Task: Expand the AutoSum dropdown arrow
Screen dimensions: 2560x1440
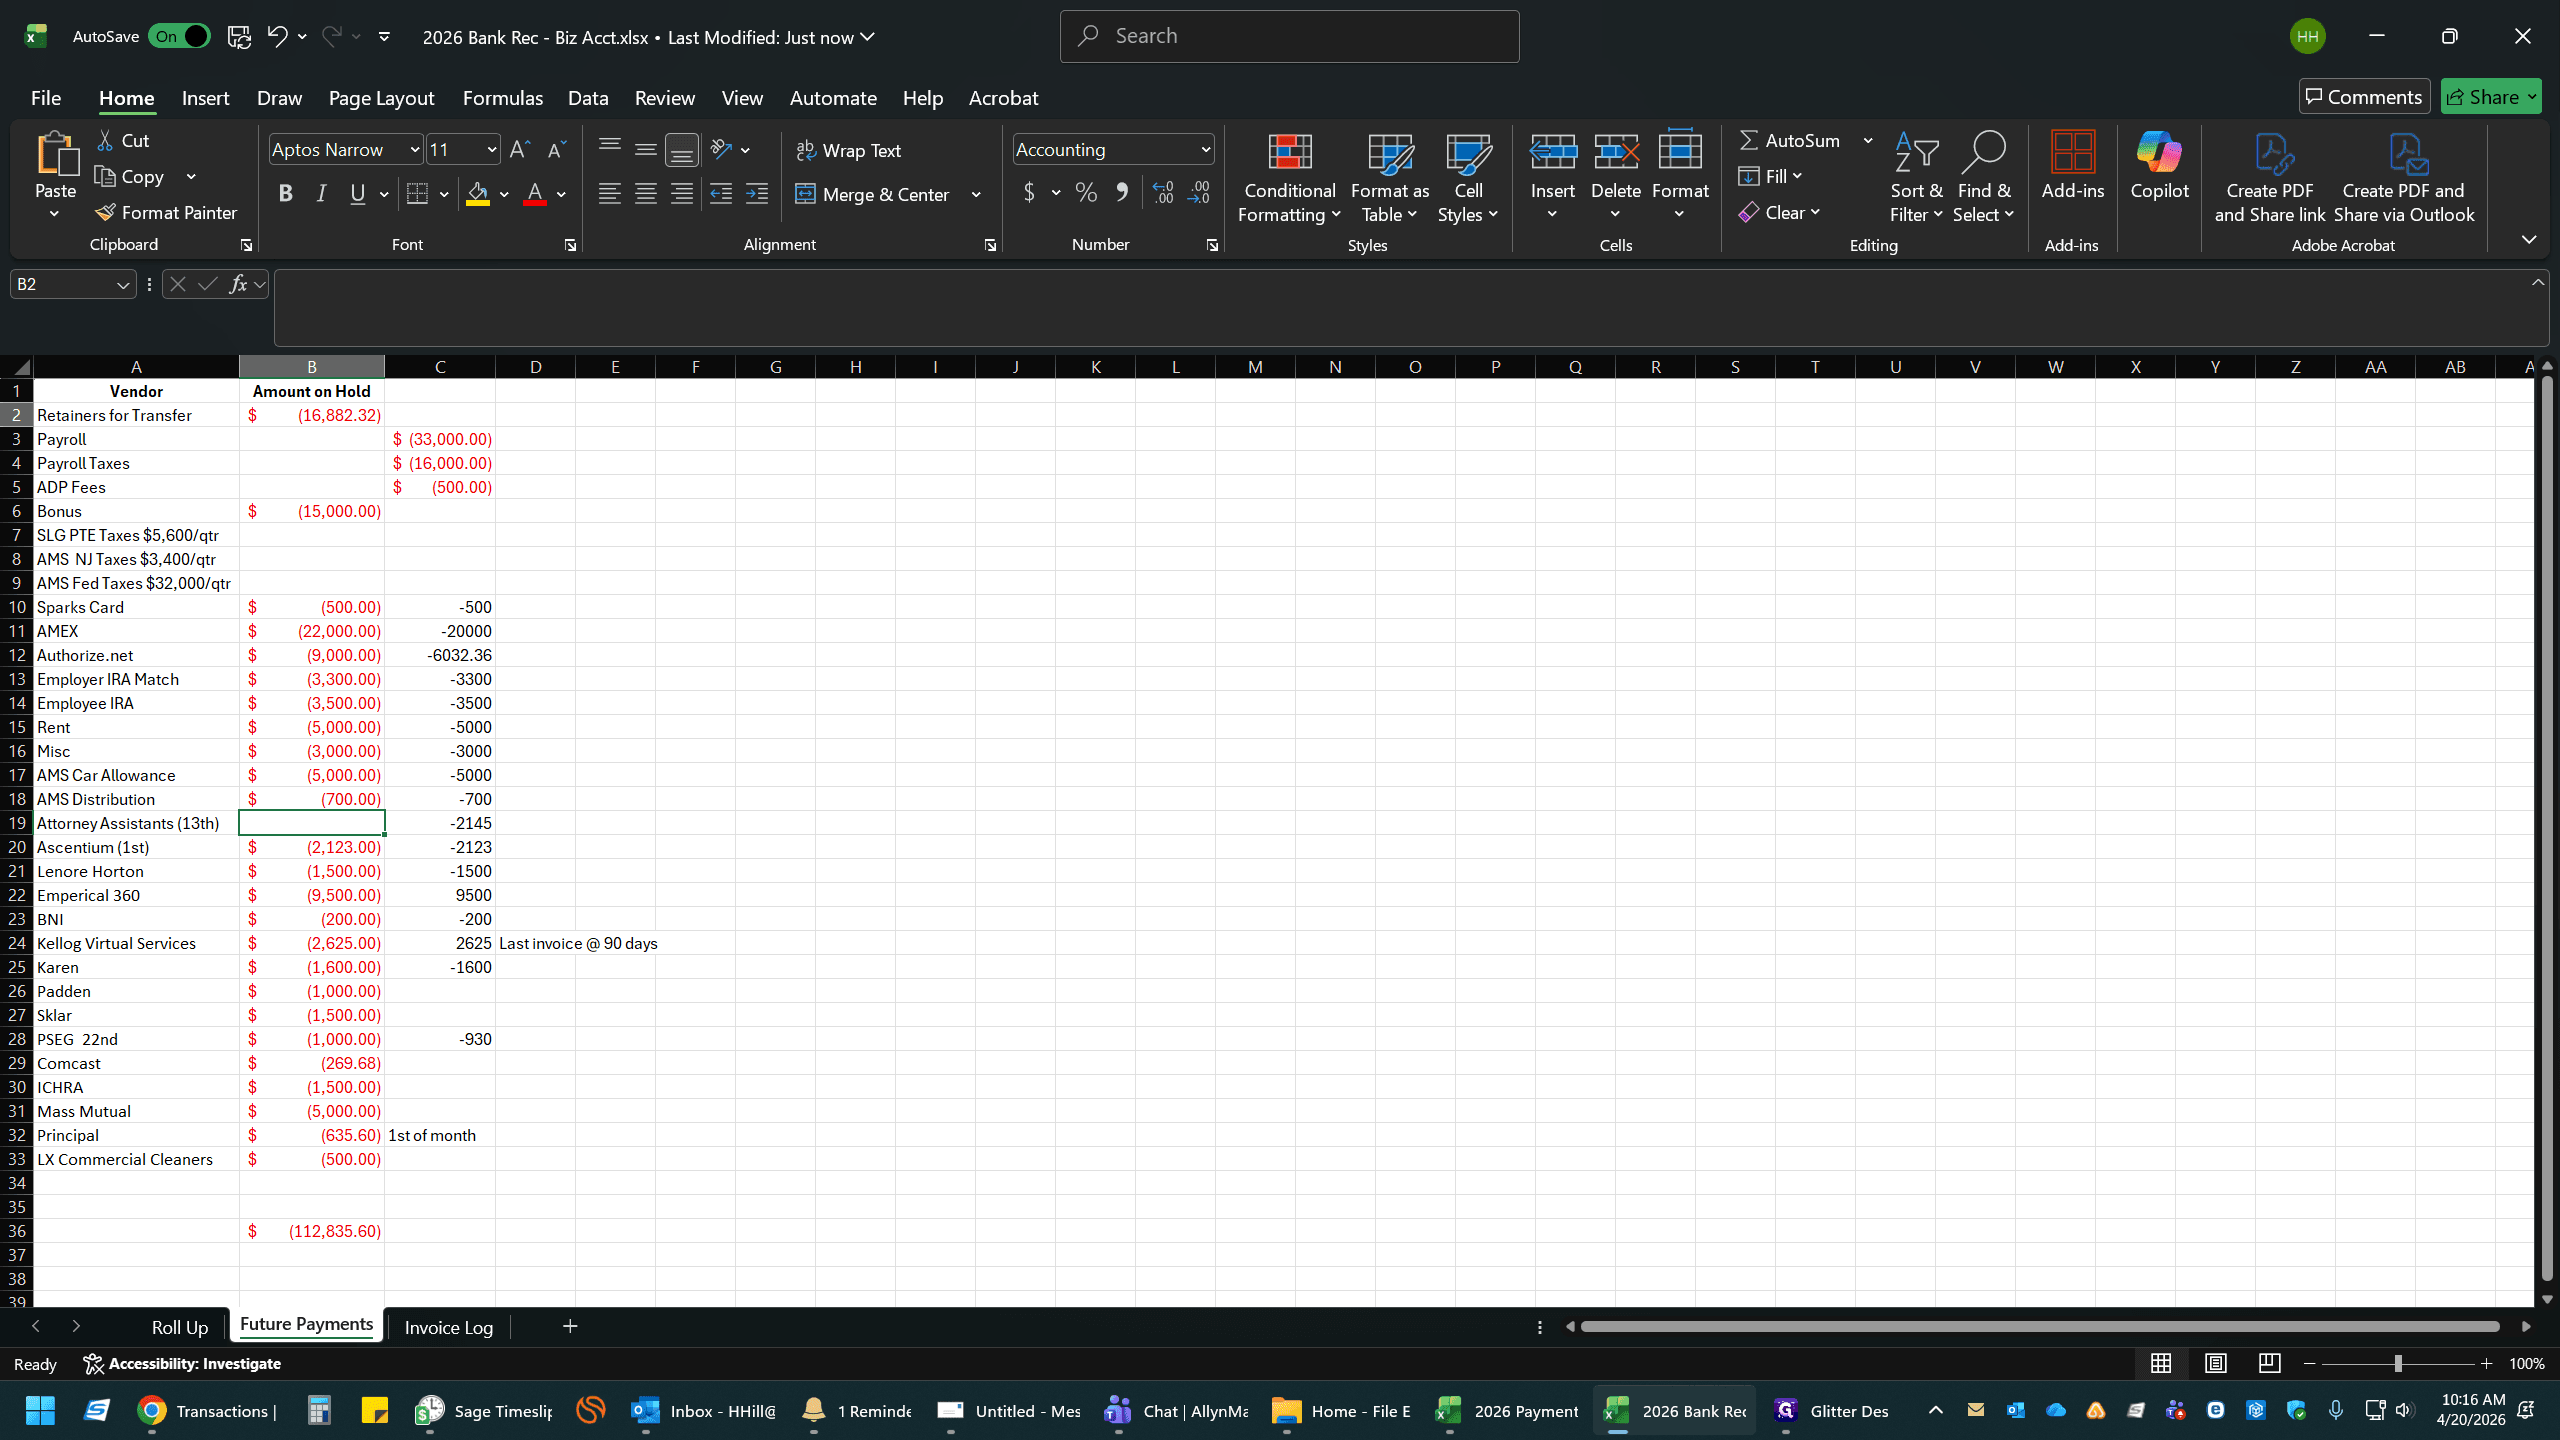Action: tap(1867, 141)
